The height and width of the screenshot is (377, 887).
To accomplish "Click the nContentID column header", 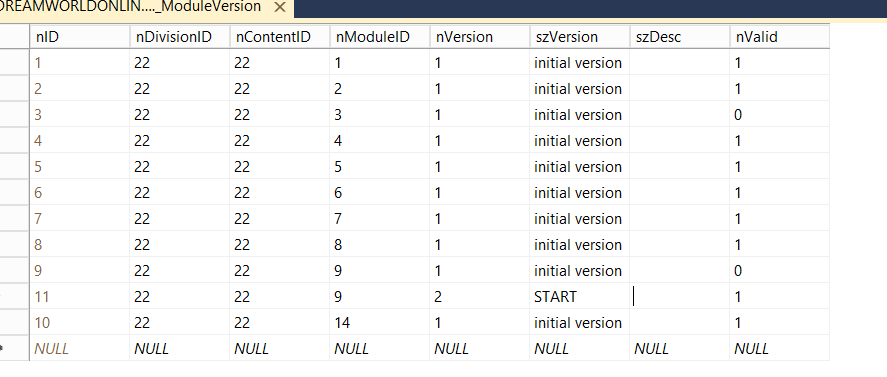I will click(x=279, y=37).
